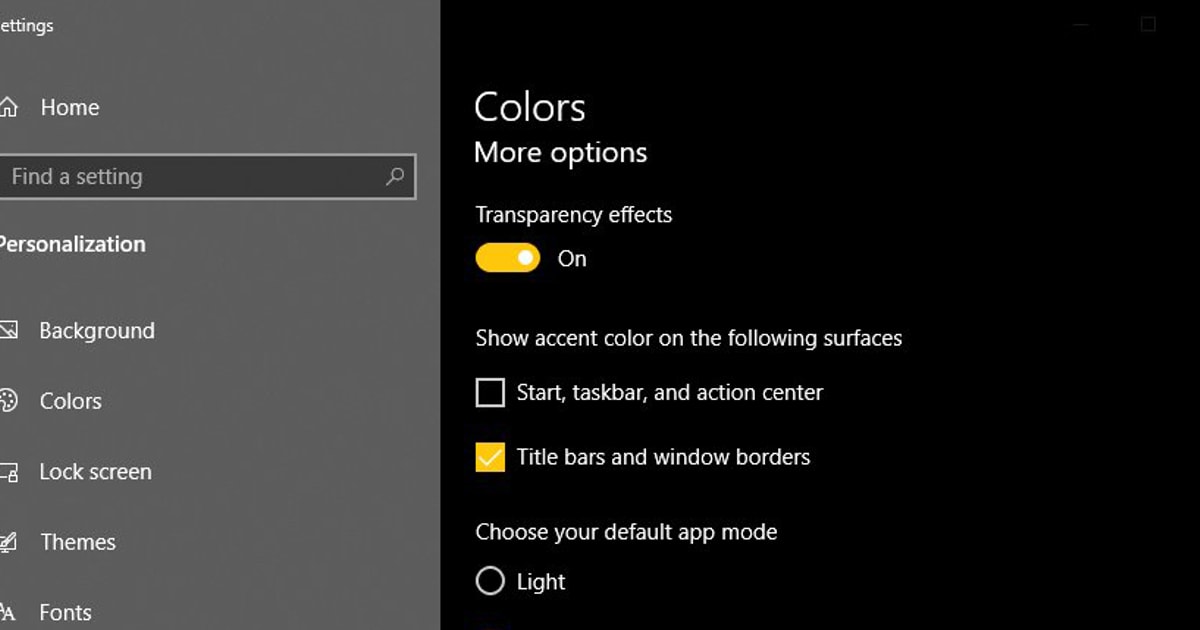Screen dimensions: 1200x630
Task: Select the Light app mode
Action: 490,581
